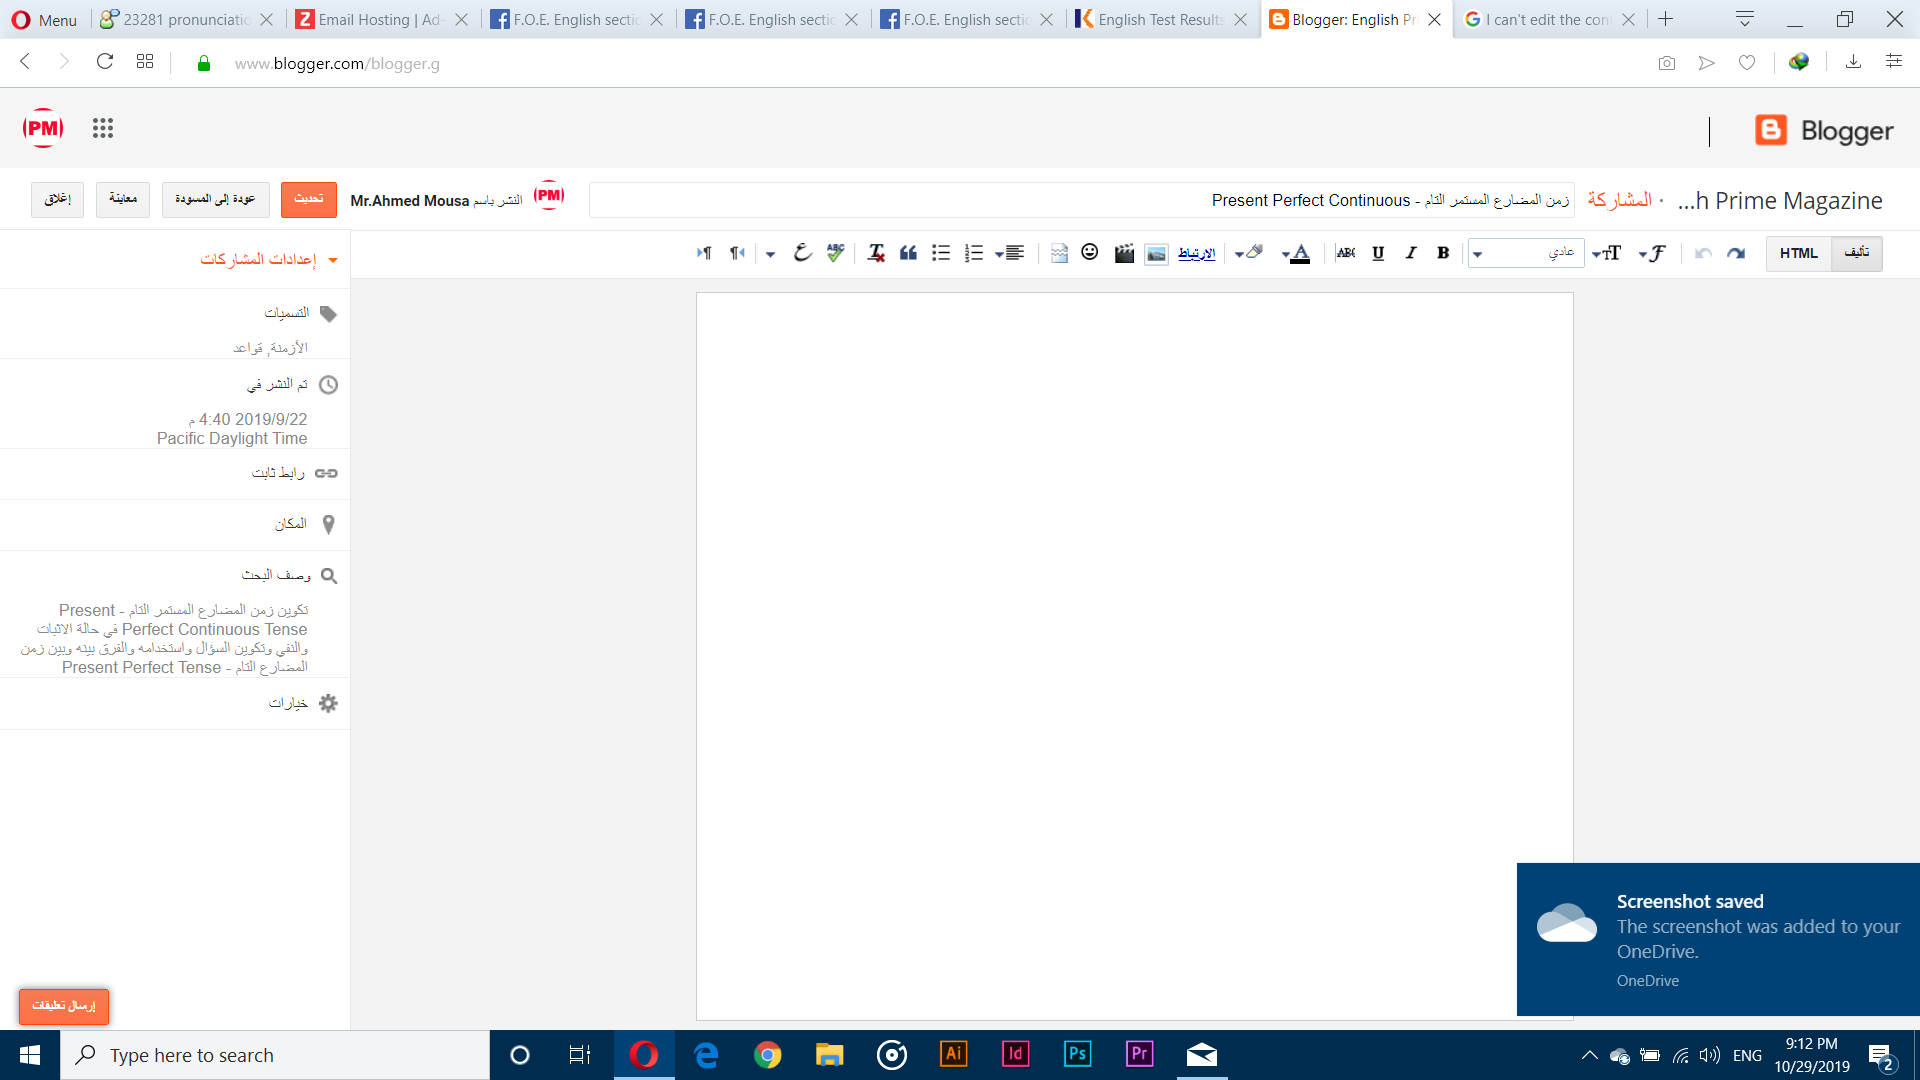Open Photoshop from taskbar

click(1077, 1055)
